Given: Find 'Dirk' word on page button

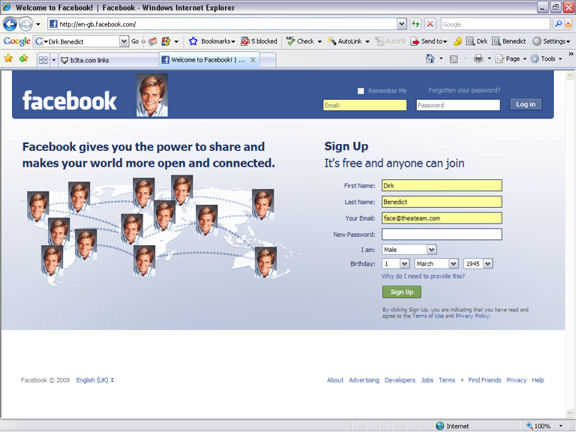Looking at the screenshot, I should point(477,42).
